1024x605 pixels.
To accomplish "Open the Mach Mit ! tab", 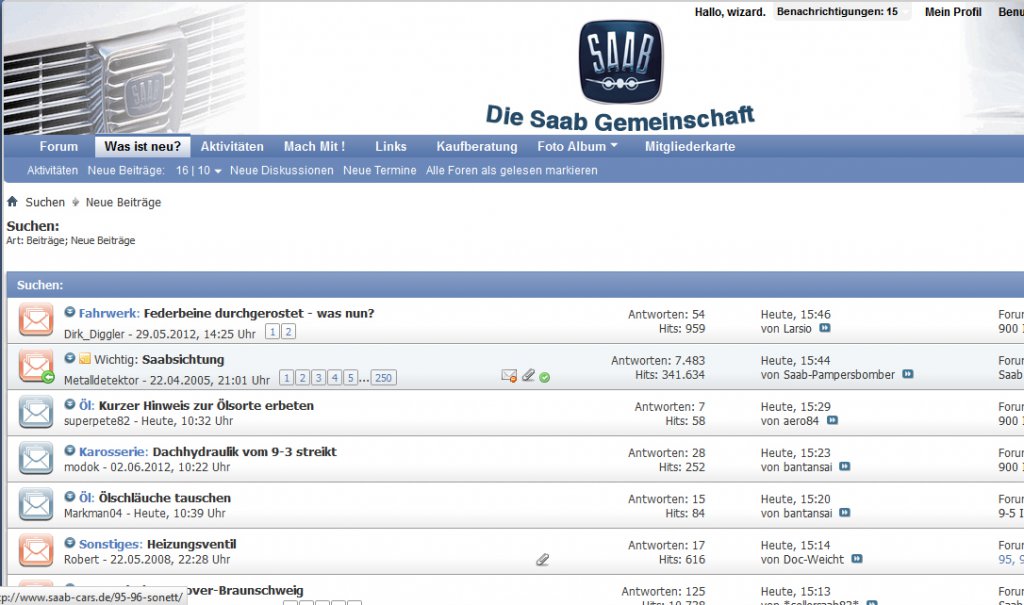I will tap(314, 146).
